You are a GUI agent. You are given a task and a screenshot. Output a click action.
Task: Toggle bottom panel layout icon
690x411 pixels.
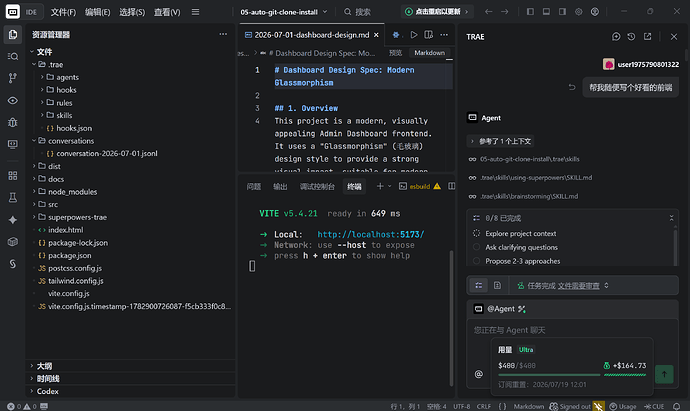click(546, 12)
